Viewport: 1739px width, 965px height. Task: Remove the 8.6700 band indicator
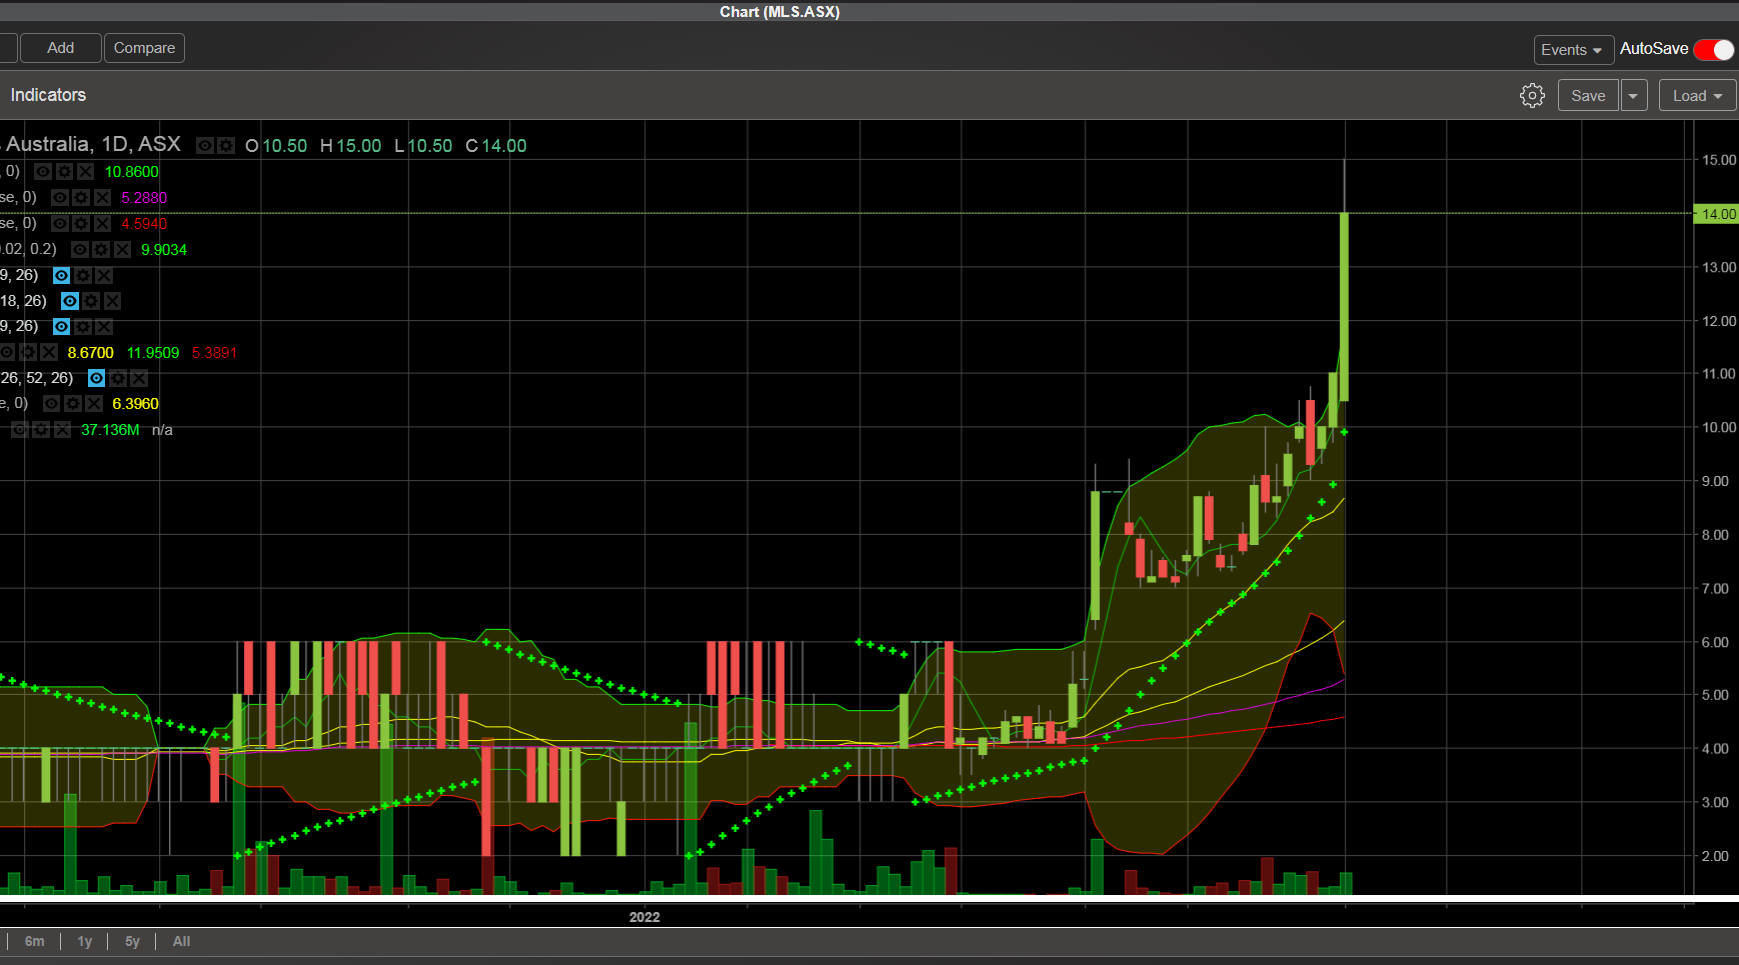pos(49,353)
